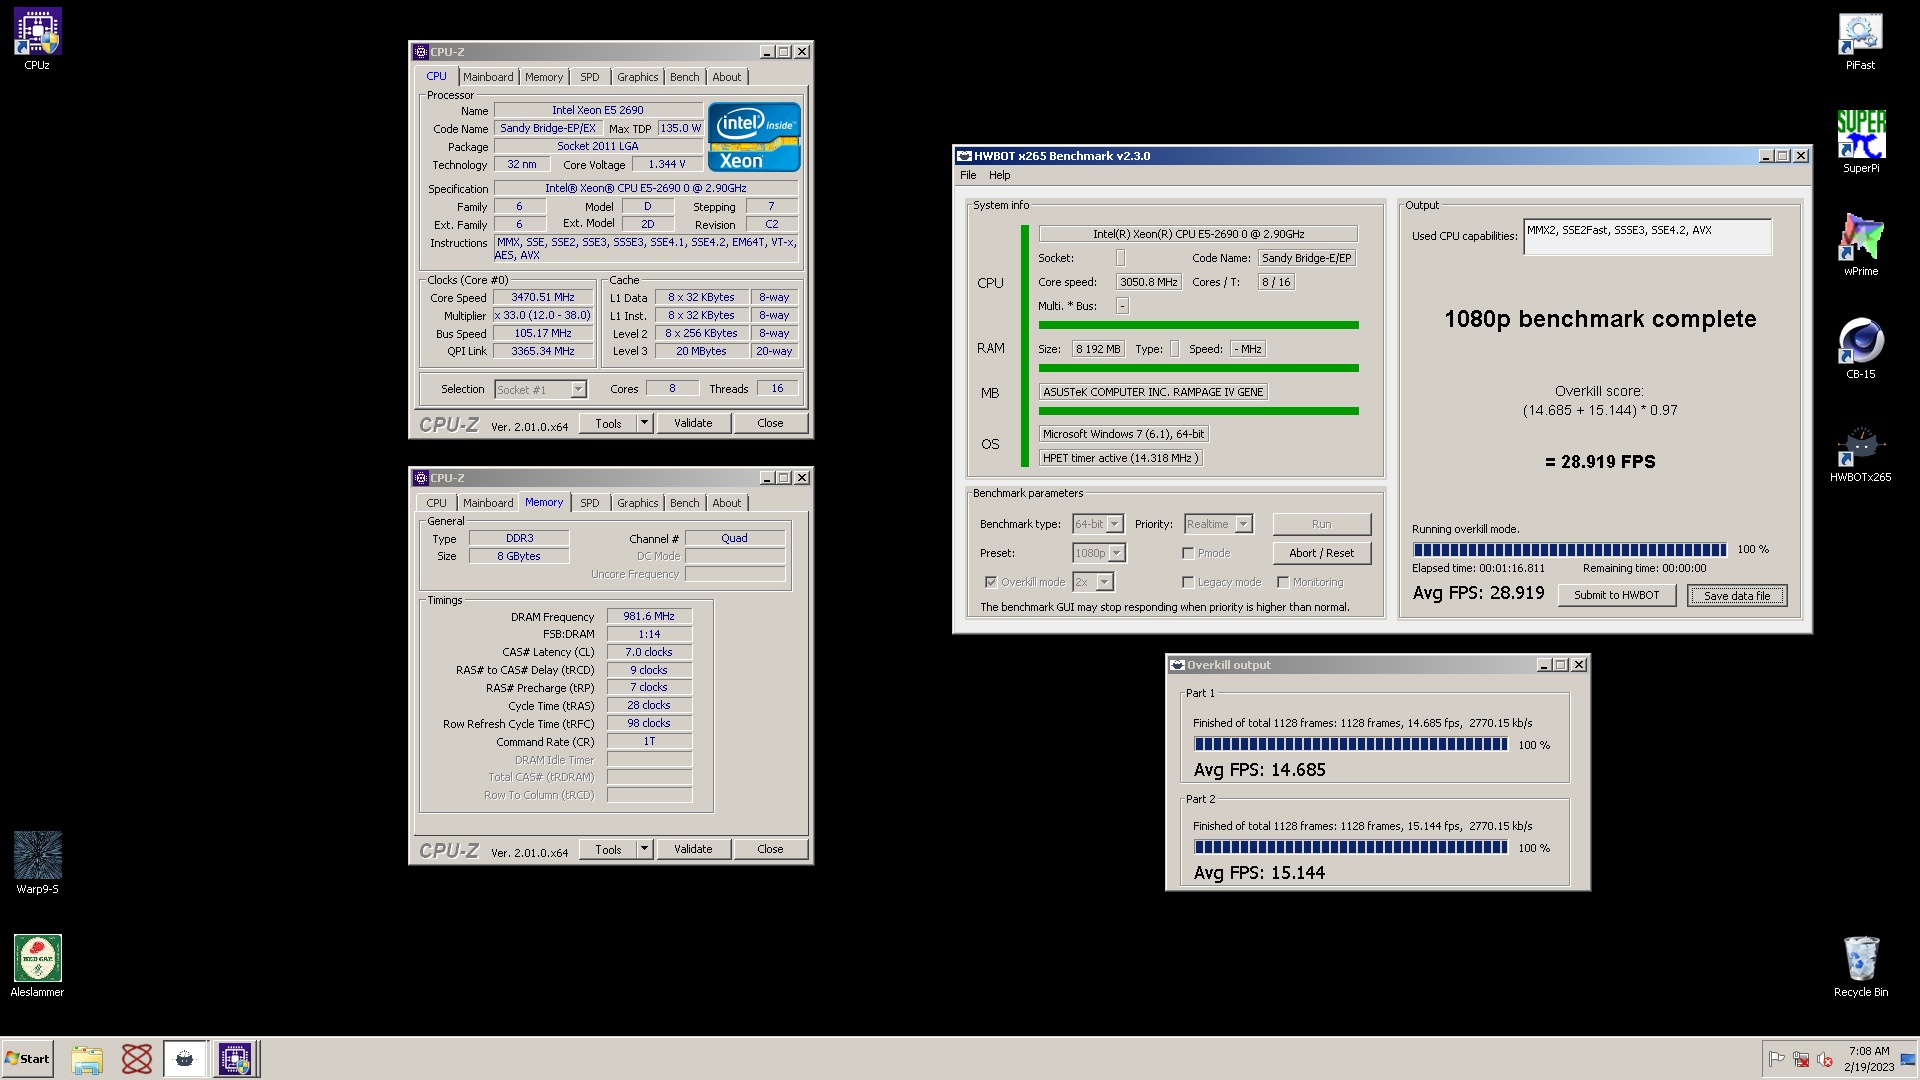Click Close in the top CPU-Z window
Image resolution: width=1920 pixels, height=1080 pixels.
coord(770,424)
